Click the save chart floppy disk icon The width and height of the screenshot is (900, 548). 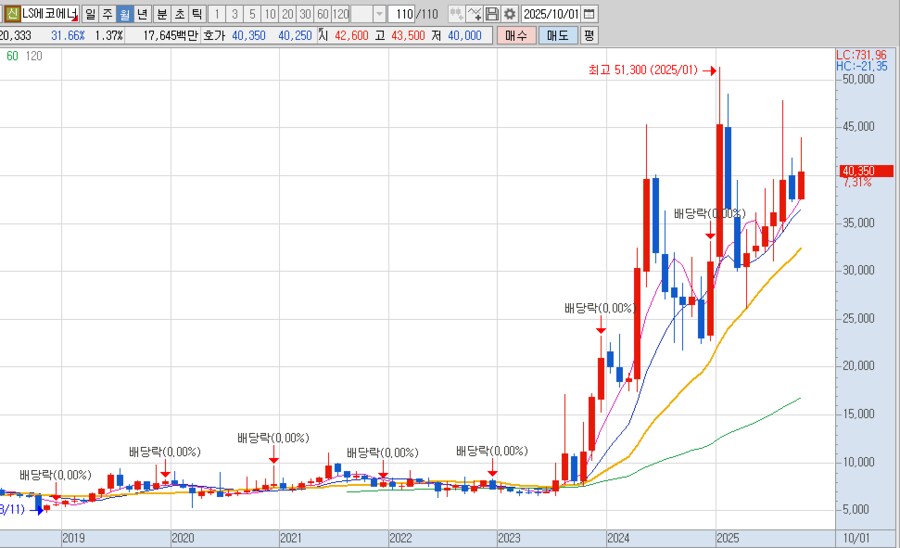[492, 14]
